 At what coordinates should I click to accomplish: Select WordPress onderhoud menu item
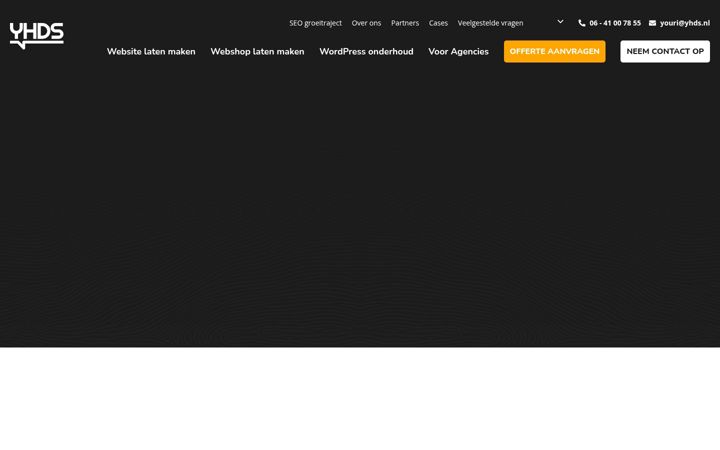(366, 51)
